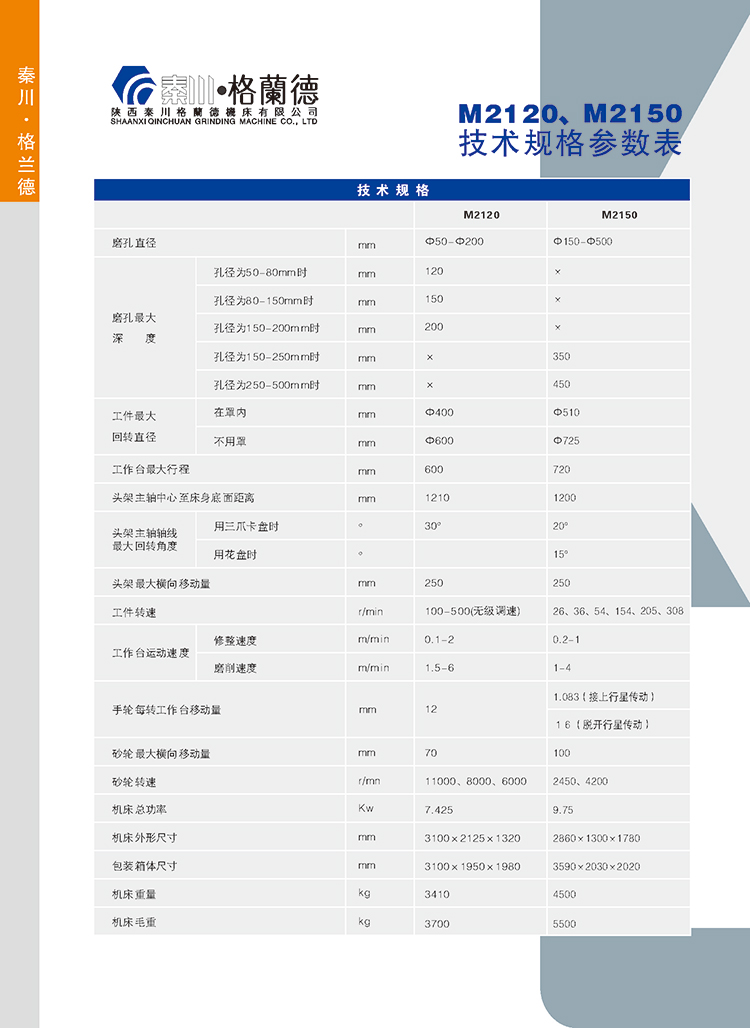Viewport: 750px width, 1028px height.
Task: Select the 2450、4200 cell
Action: [580, 781]
